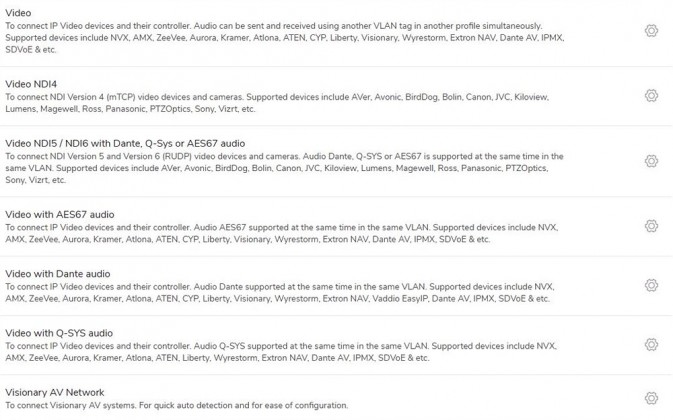This screenshot has width=673, height=420.
Task: Open the gear for Video with Q-SYS audio
Action: click(651, 344)
